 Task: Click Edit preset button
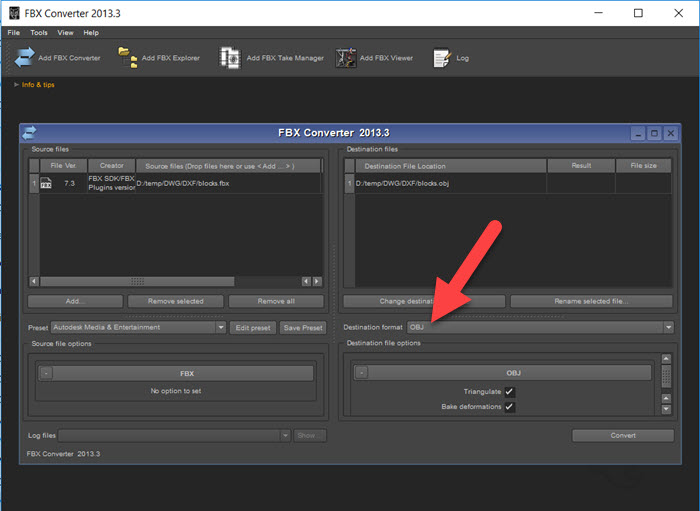(x=253, y=328)
